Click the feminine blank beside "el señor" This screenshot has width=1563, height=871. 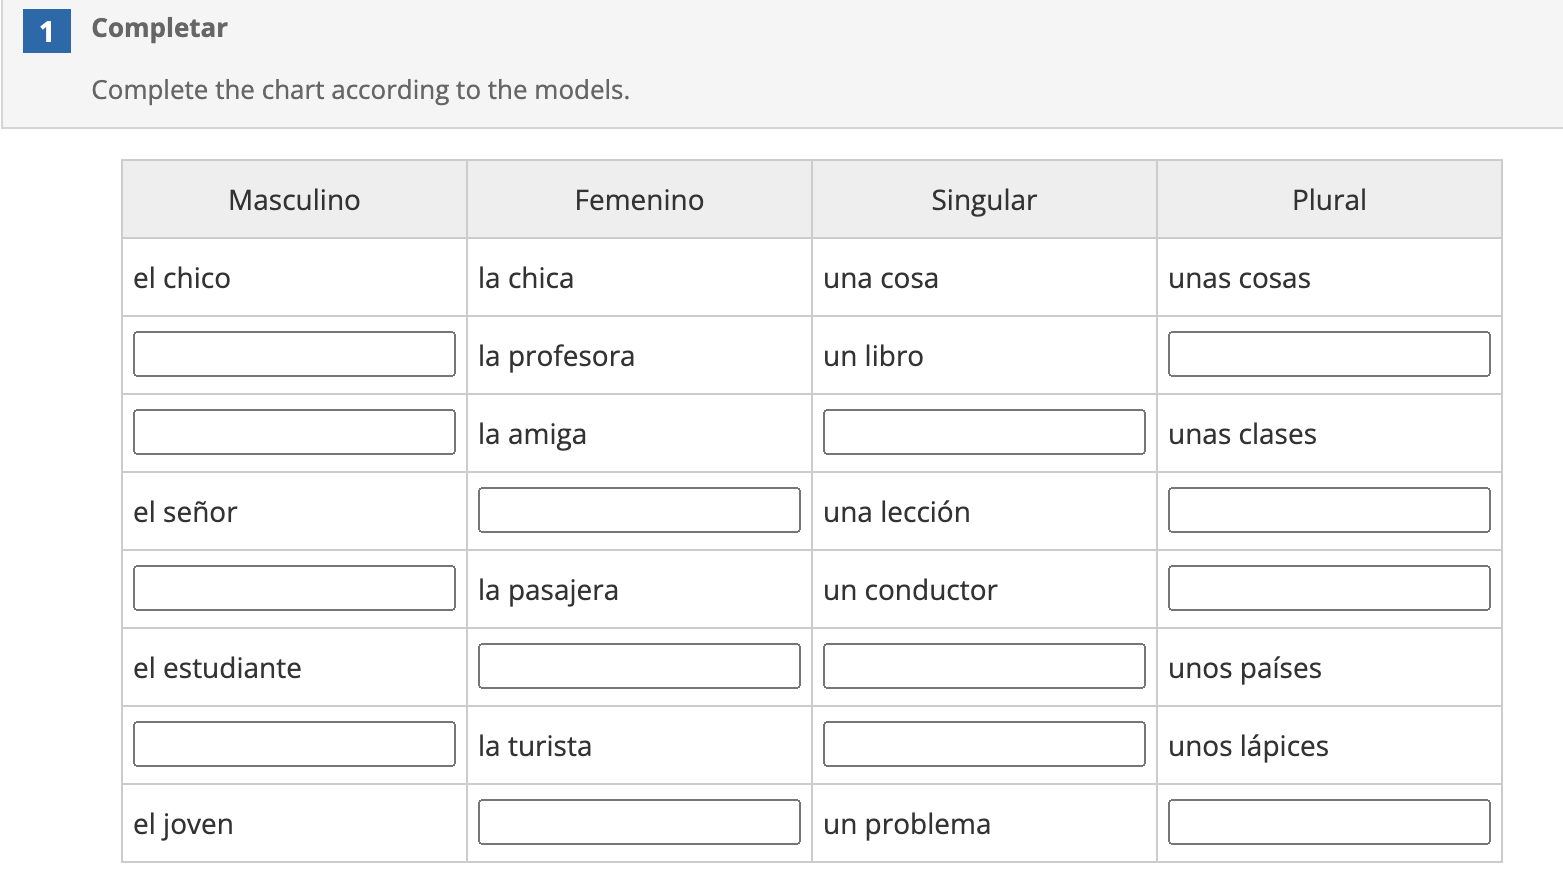pos(639,510)
